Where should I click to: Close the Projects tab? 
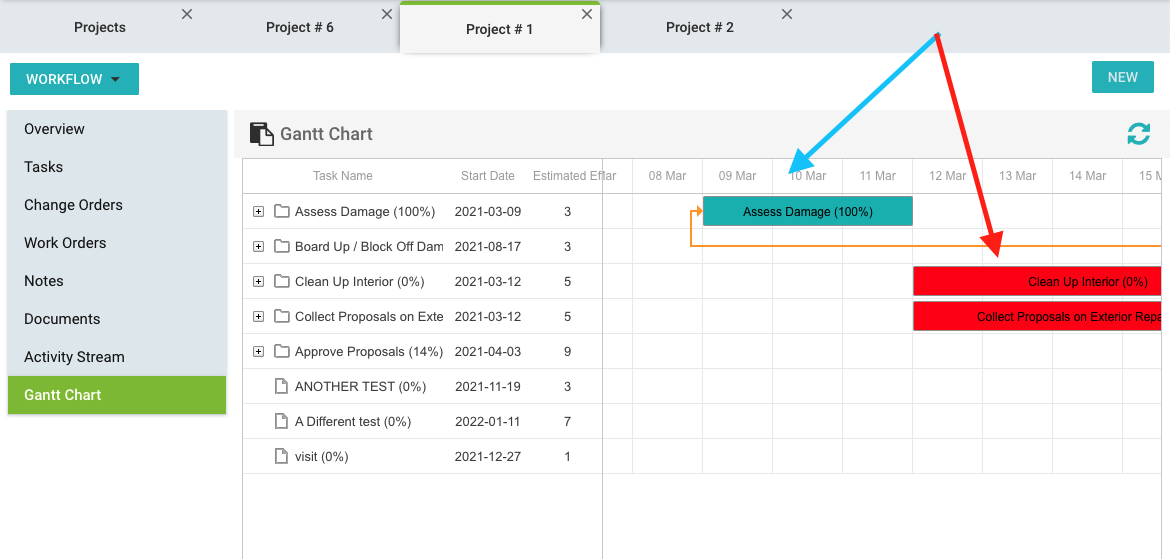point(187,14)
